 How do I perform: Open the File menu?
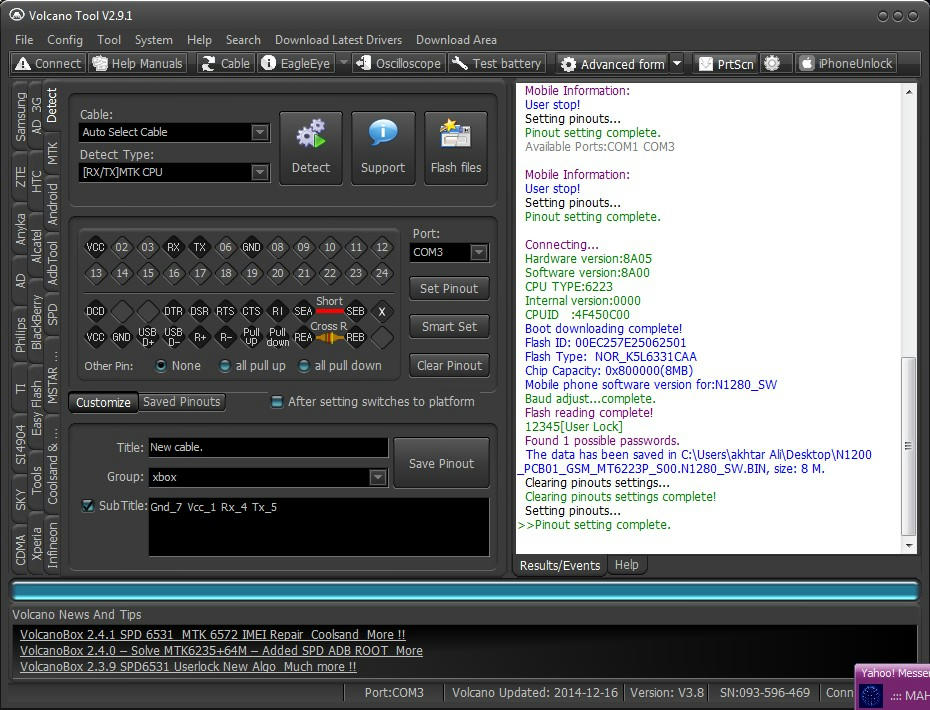coord(24,40)
